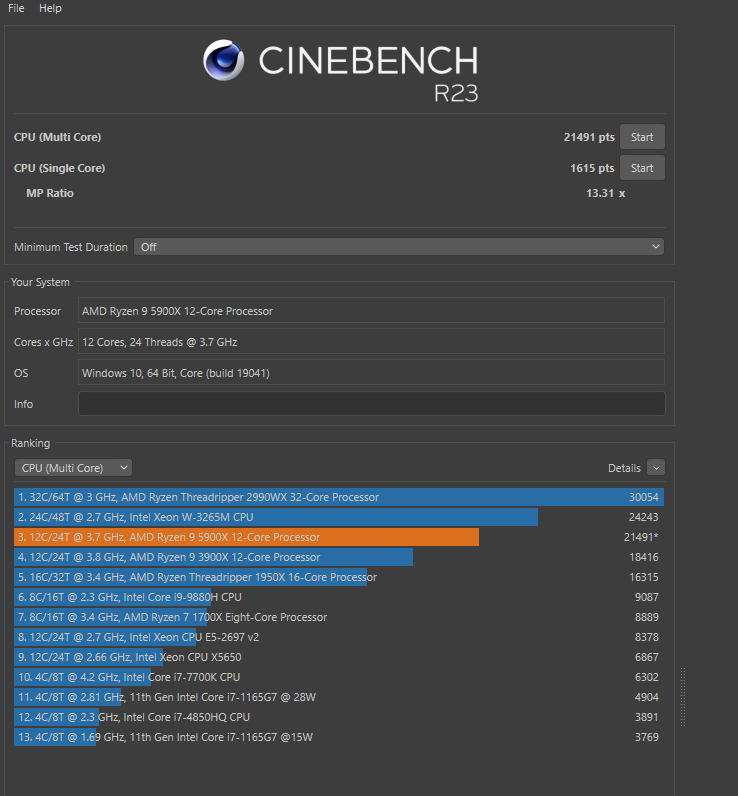Click the 30054 score in ranking list

tap(644, 497)
